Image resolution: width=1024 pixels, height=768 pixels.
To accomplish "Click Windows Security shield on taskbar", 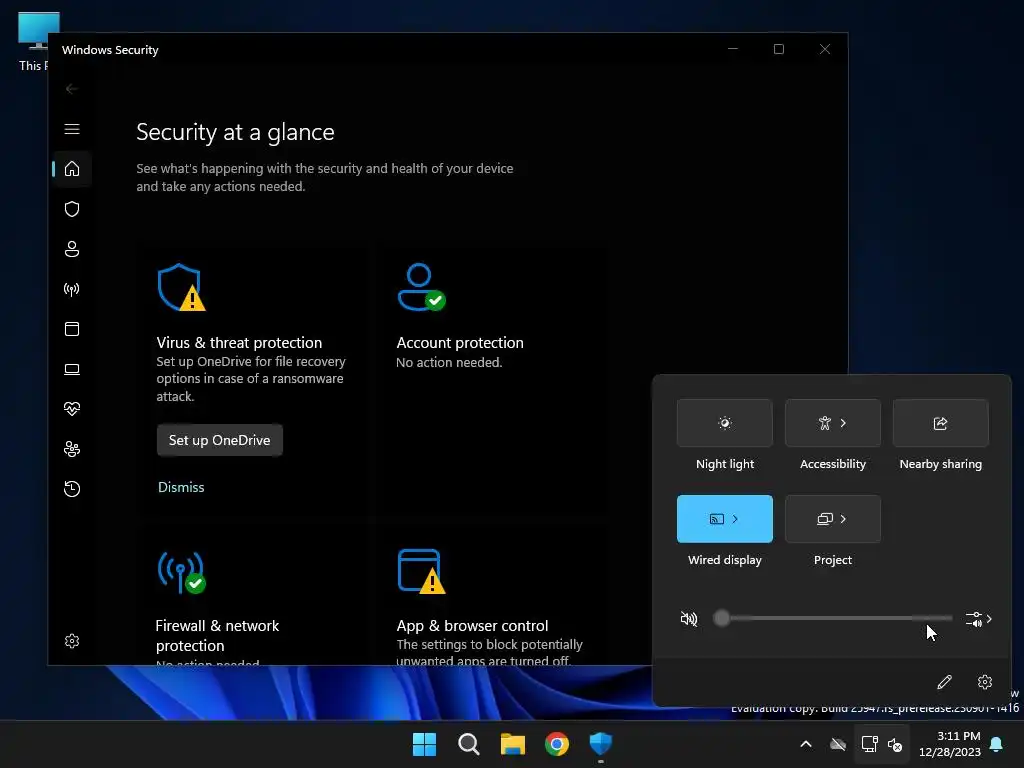I will tap(601, 744).
